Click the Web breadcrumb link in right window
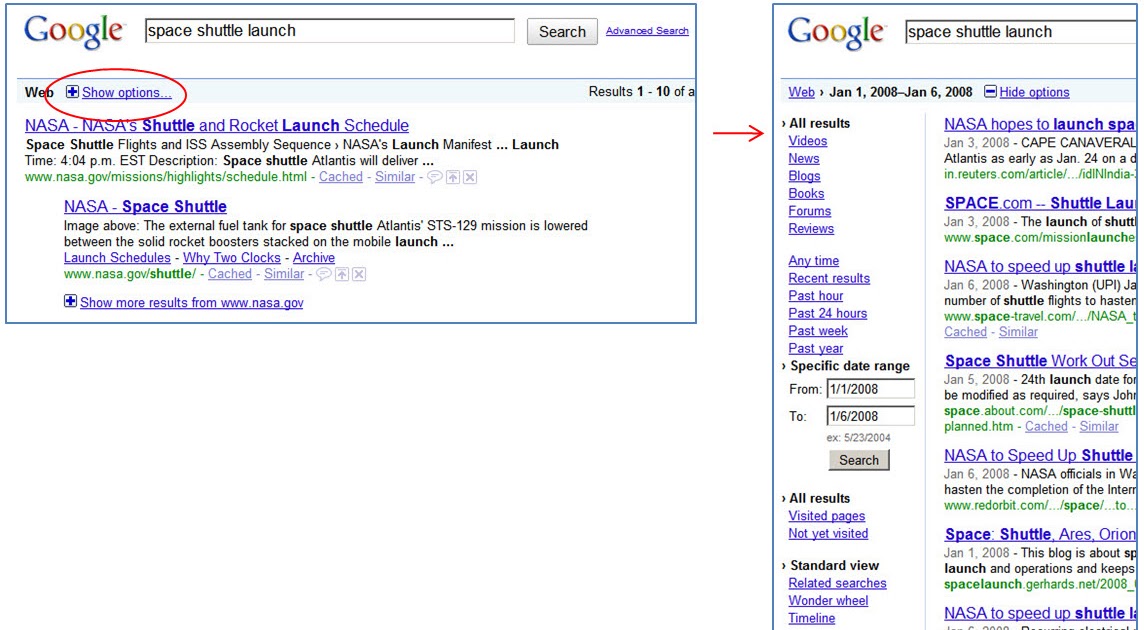This screenshot has width=1144, height=630. (801, 92)
